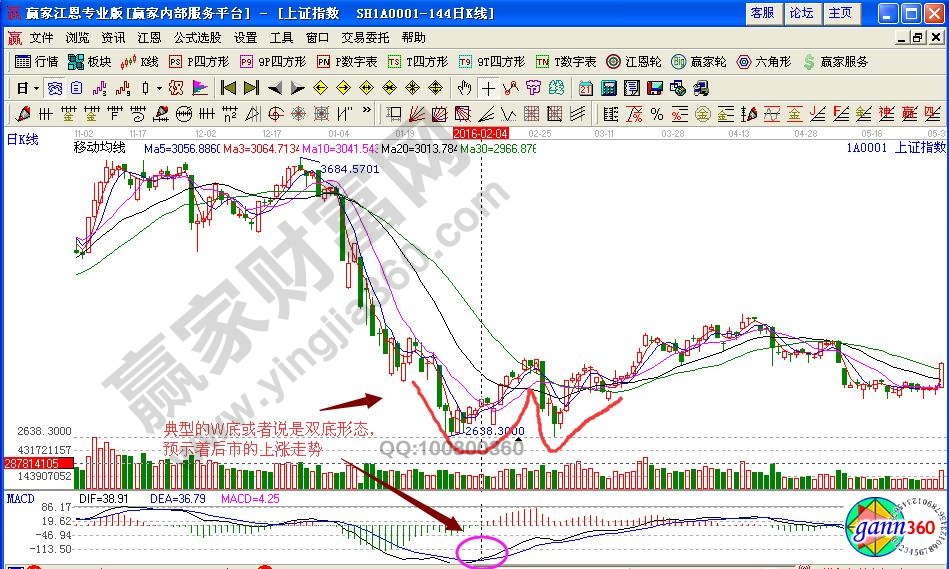Image resolution: width=949 pixels, height=569 pixels.
Task: Select the grid square drawing tool
Action: click(531, 113)
